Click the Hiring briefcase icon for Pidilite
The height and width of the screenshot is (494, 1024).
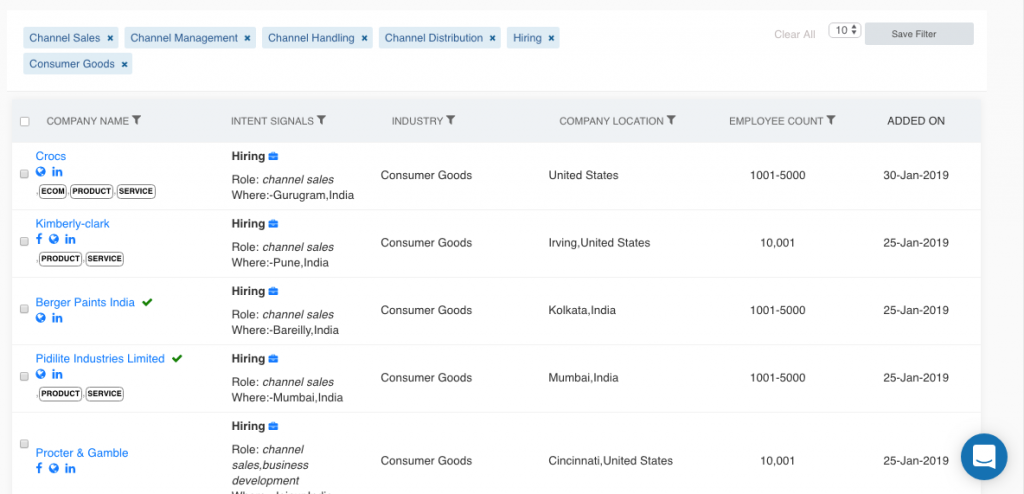point(274,359)
